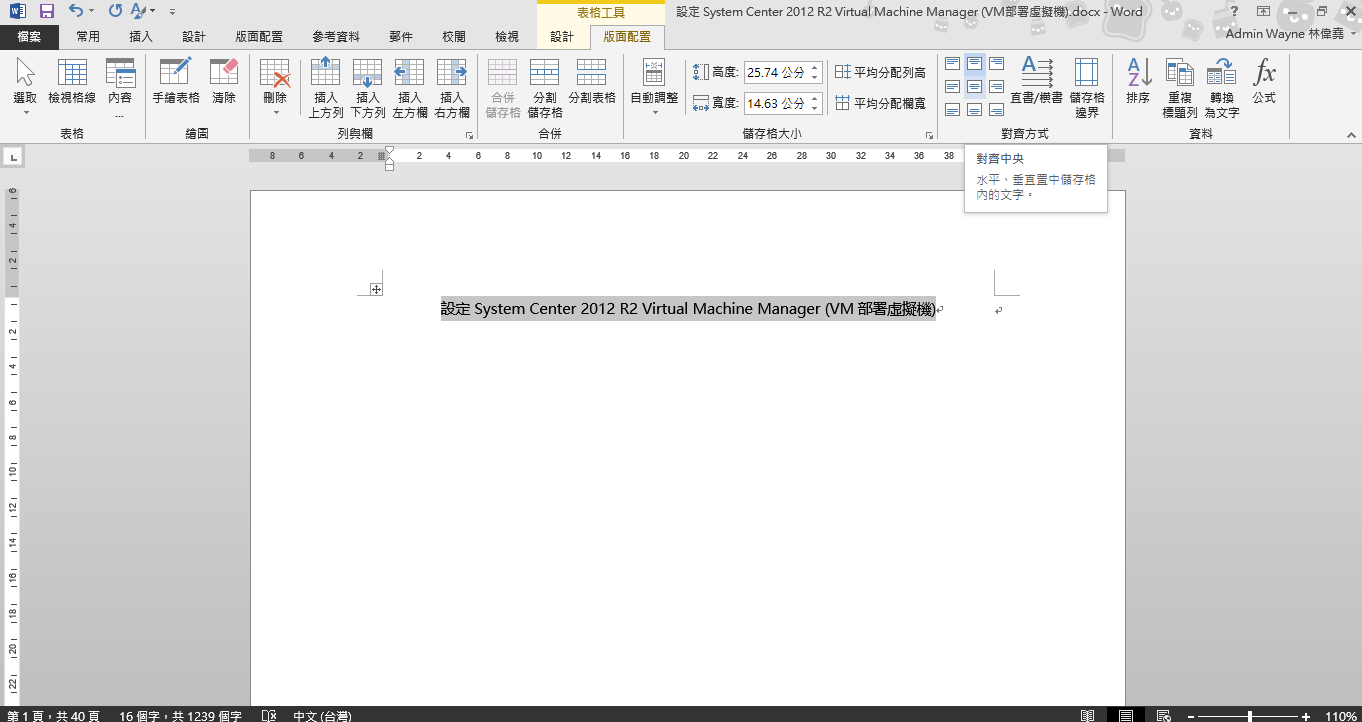Redo action with the repeat arrow icon
Image resolution: width=1362 pixels, height=722 pixels.
(x=115, y=11)
